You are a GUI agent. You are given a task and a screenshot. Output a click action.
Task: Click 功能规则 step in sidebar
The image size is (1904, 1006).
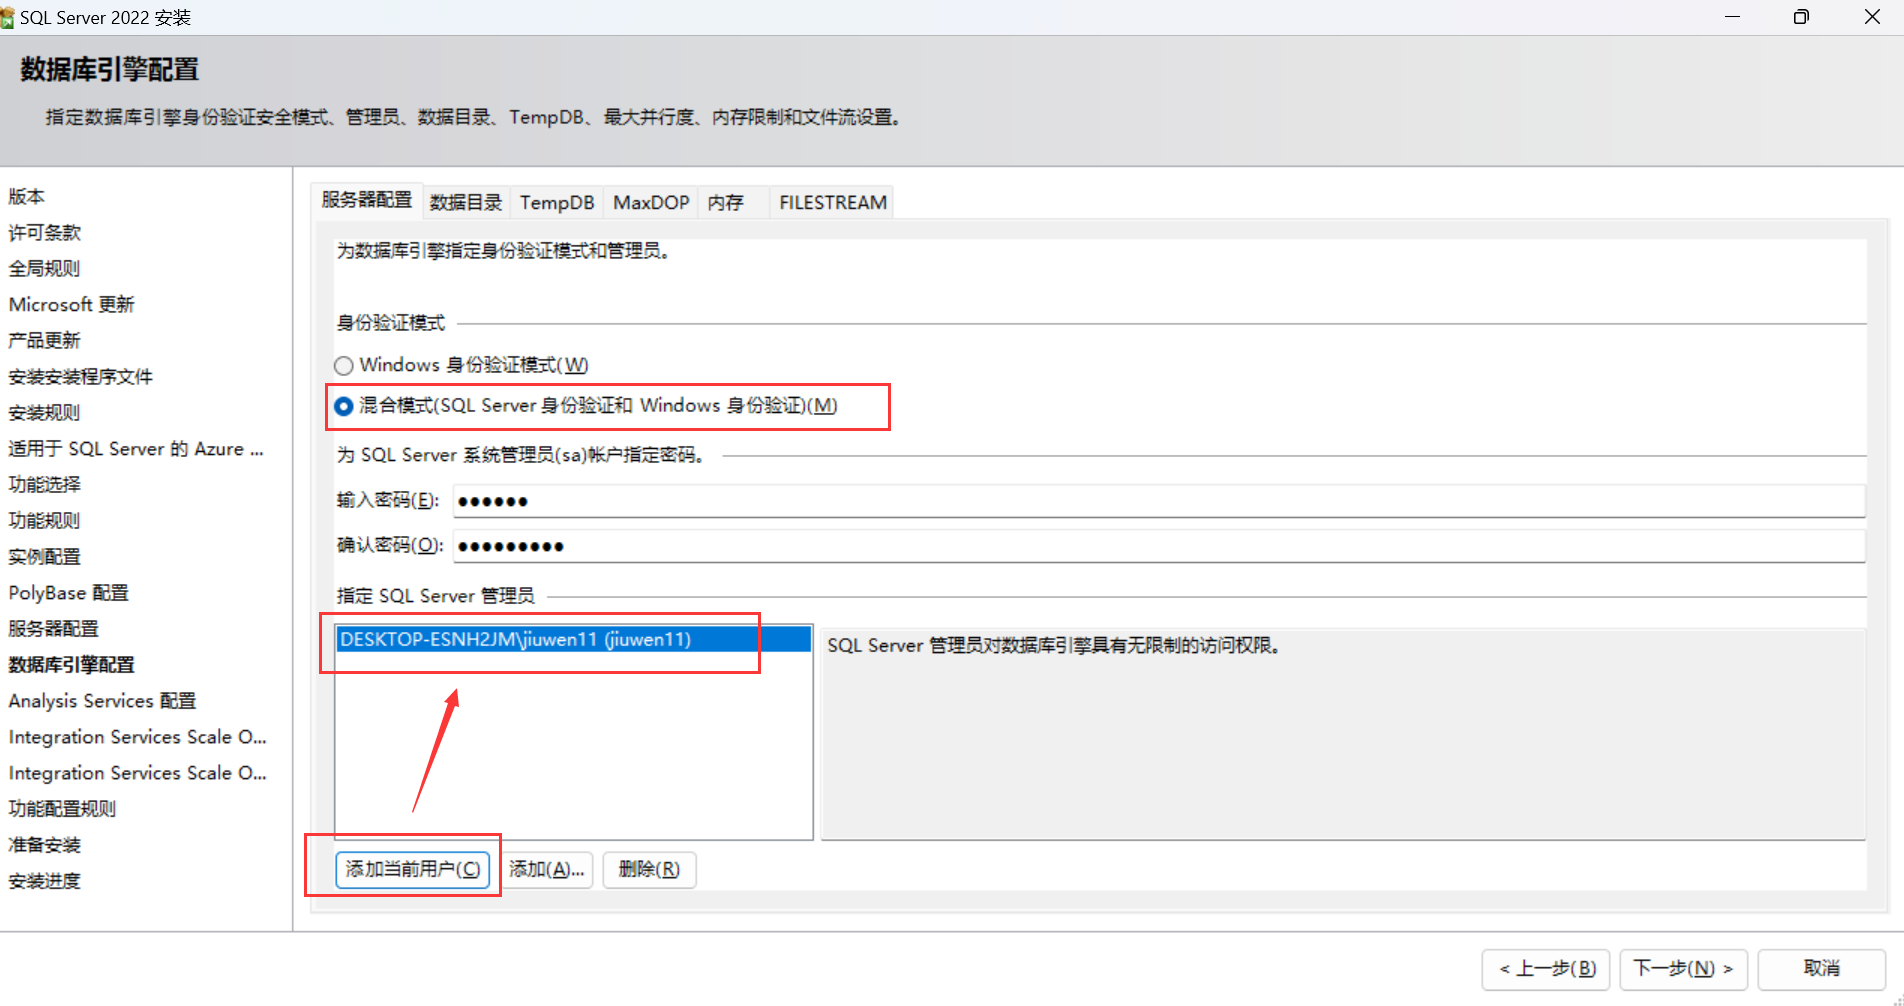coord(45,521)
